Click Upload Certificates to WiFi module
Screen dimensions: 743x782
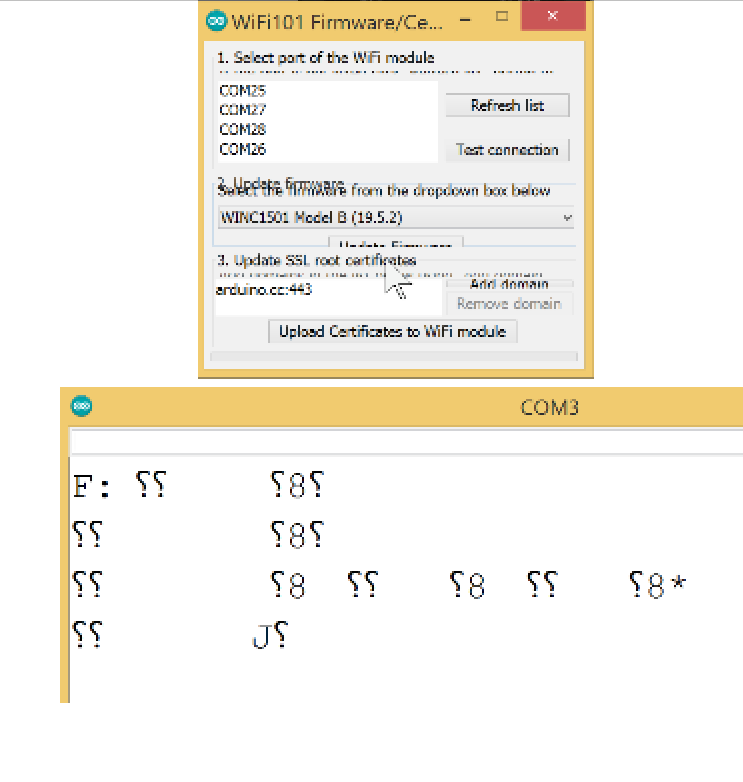click(392, 332)
